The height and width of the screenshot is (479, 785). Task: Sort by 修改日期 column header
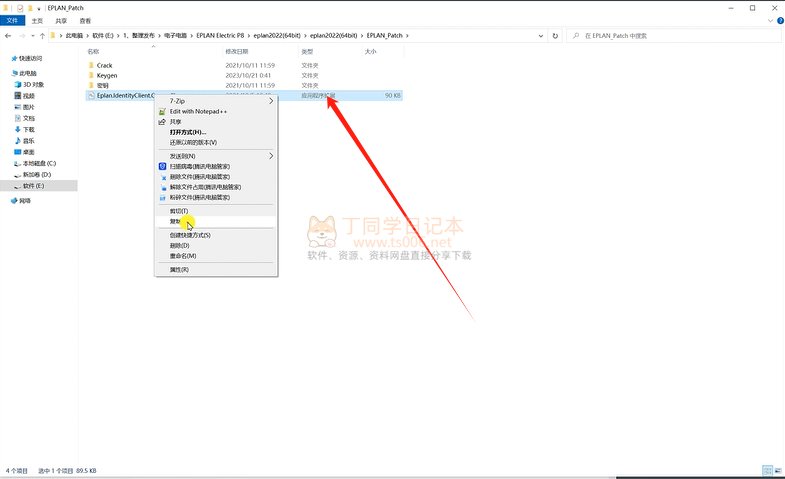coord(237,52)
